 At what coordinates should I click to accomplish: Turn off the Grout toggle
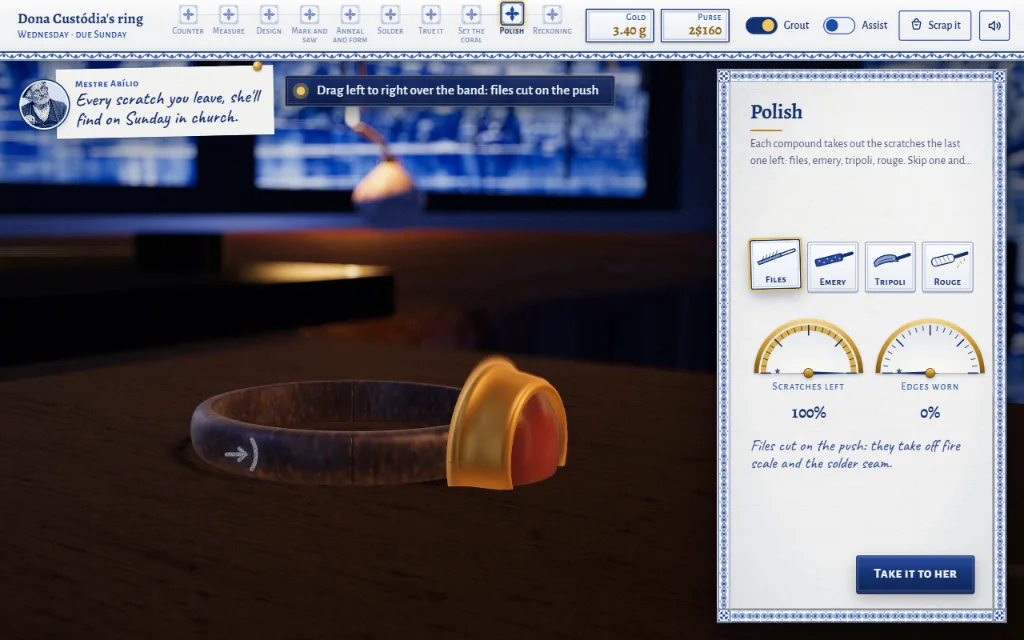(761, 25)
